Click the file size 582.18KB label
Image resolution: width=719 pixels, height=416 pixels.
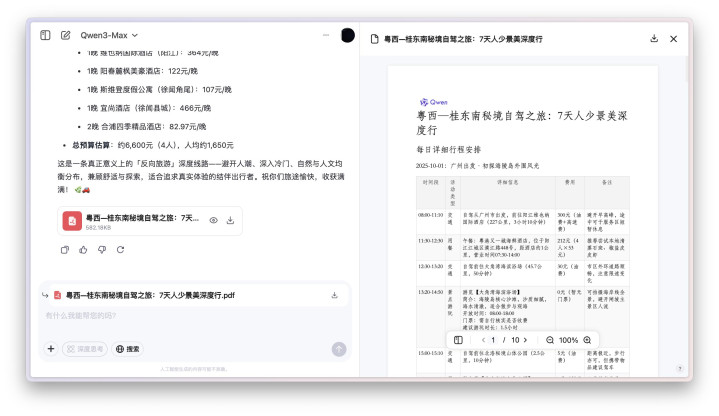98,227
